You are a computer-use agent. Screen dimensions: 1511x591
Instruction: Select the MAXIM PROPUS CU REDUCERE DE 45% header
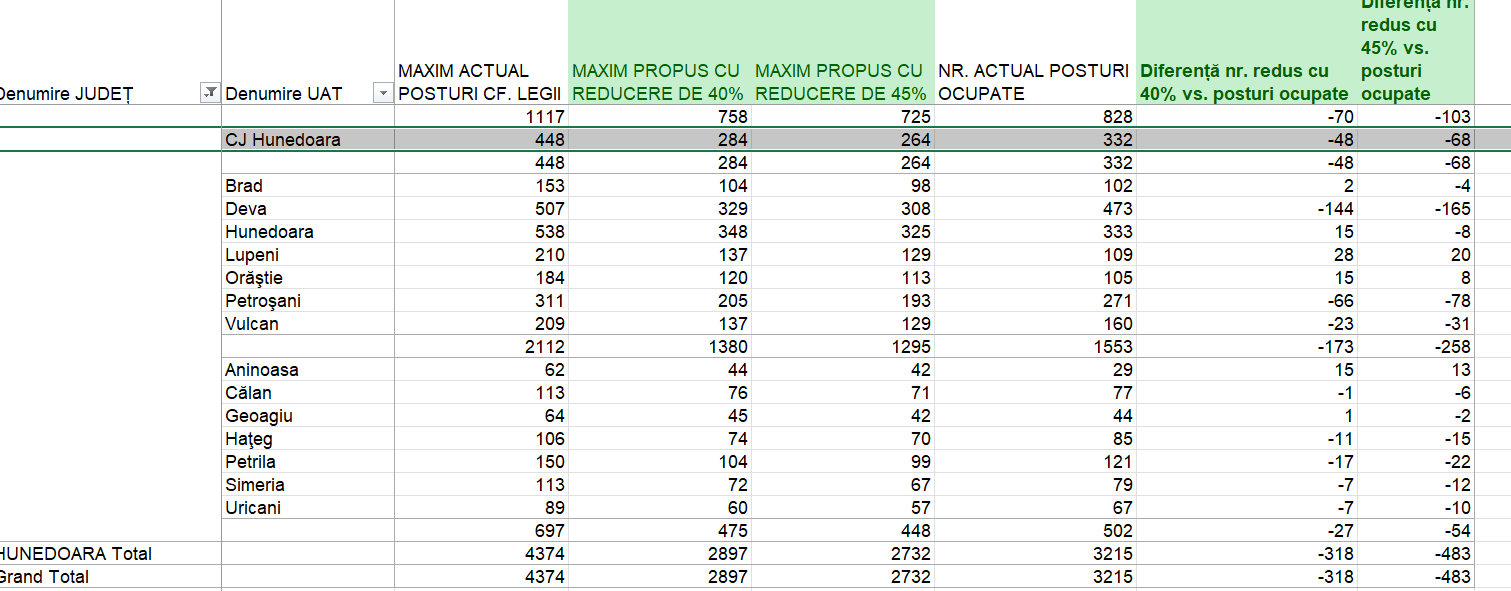tap(840, 82)
